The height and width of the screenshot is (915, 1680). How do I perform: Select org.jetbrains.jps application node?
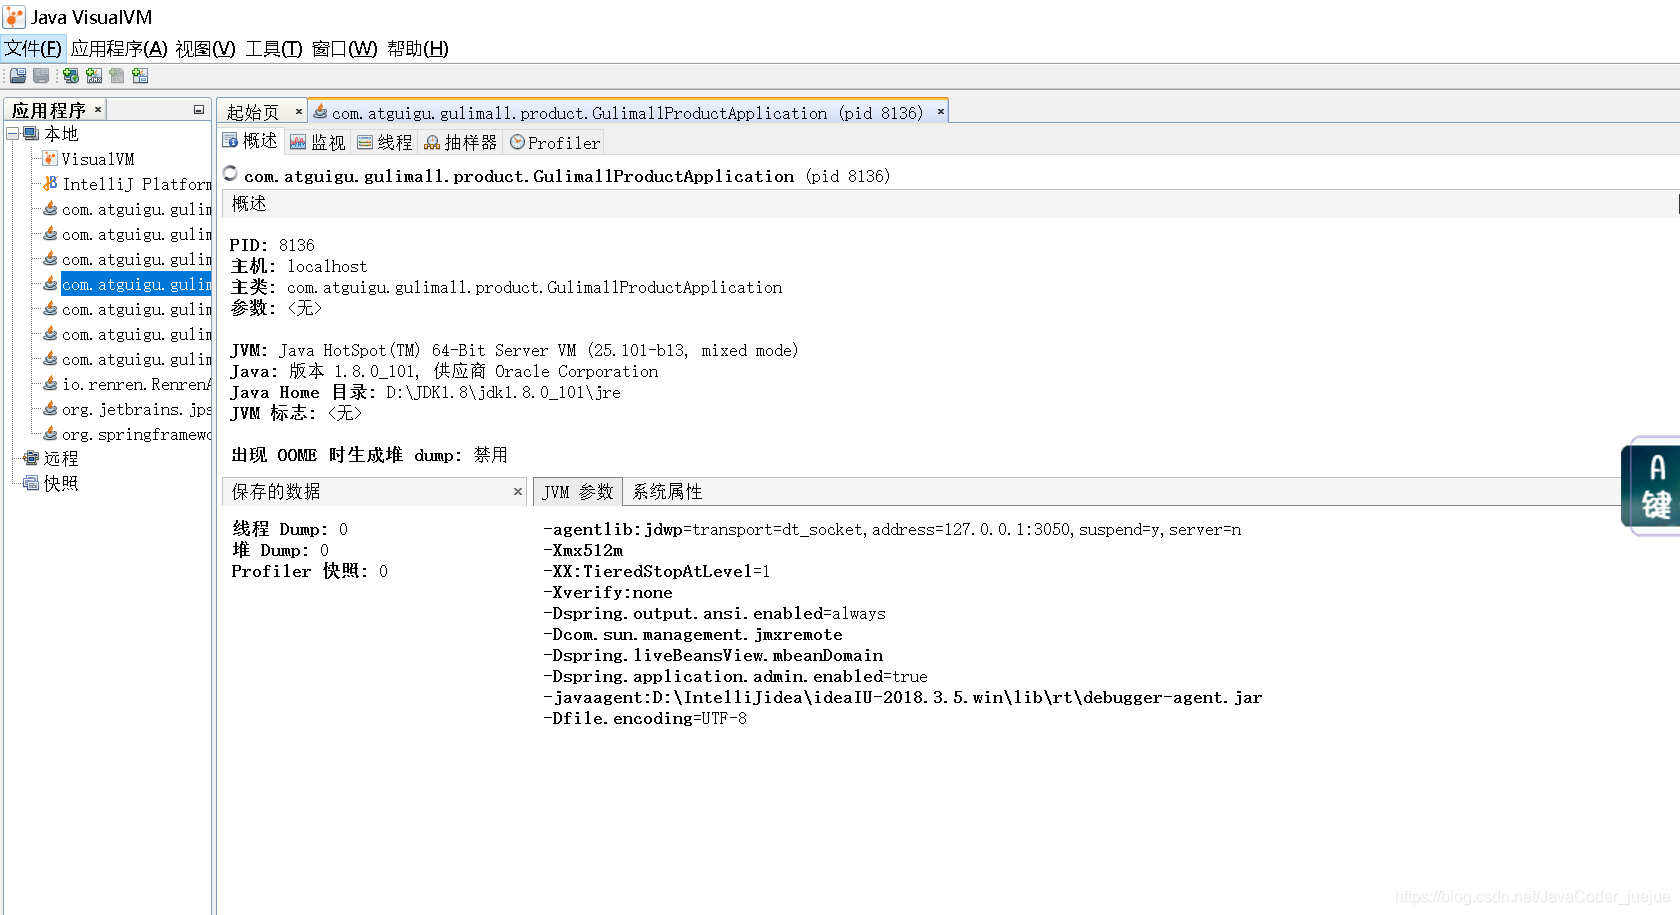(137, 409)
